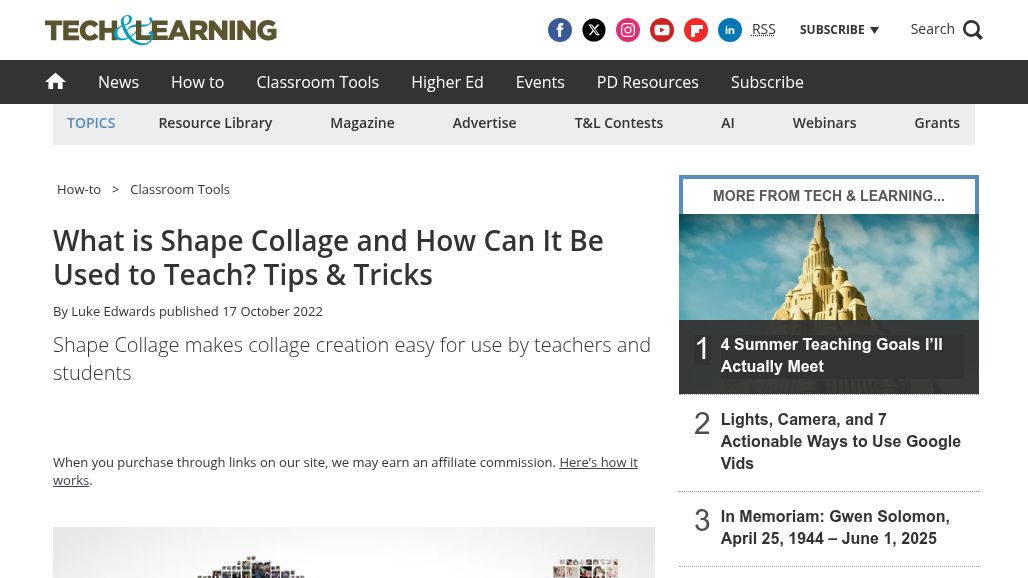The image size is (1028, 578).
Task: Open the X (Twitter) social icon
Action: click(x=594, y=30)
